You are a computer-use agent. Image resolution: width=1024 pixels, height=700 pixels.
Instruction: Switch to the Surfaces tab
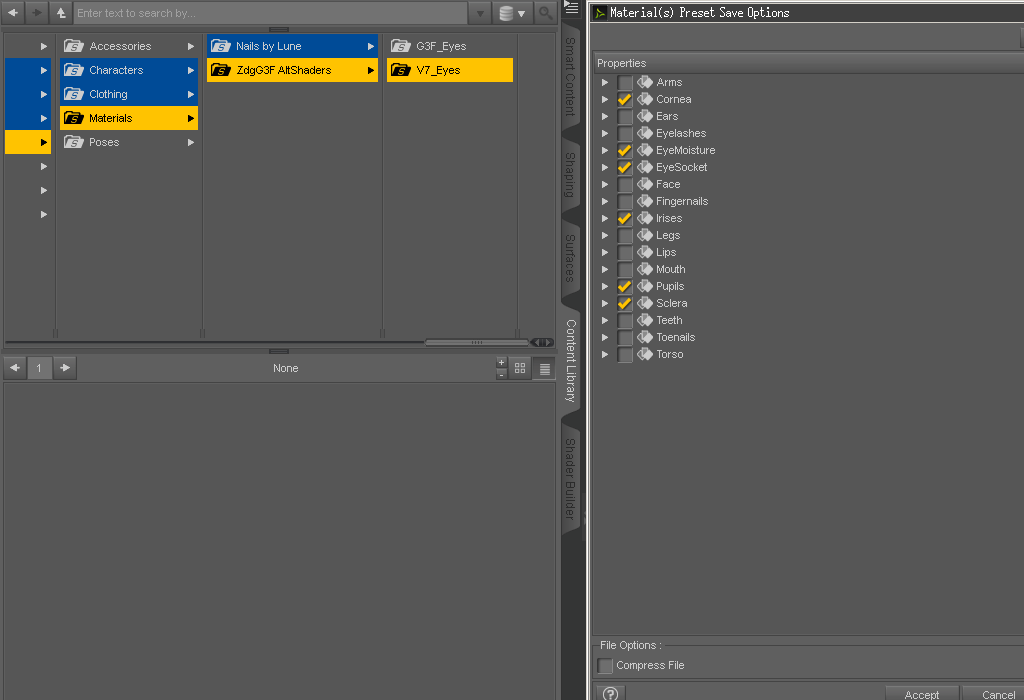pos(570,258)
